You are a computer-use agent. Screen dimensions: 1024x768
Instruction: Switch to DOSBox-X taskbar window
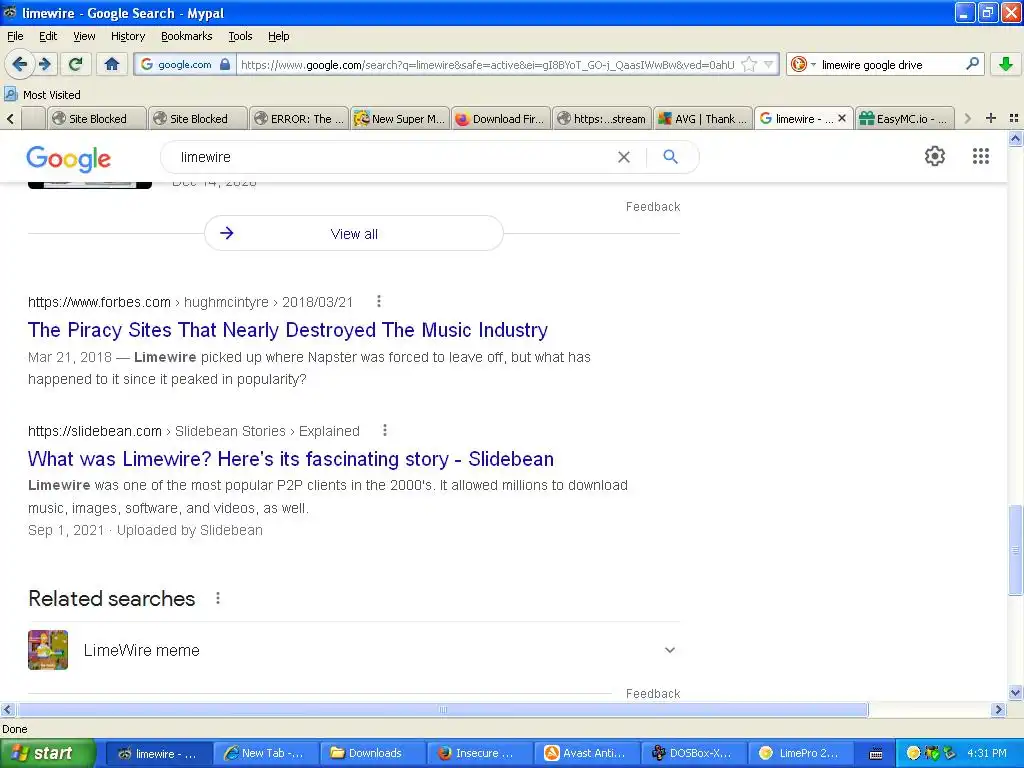pyautogui.click(x=694, y=753)
